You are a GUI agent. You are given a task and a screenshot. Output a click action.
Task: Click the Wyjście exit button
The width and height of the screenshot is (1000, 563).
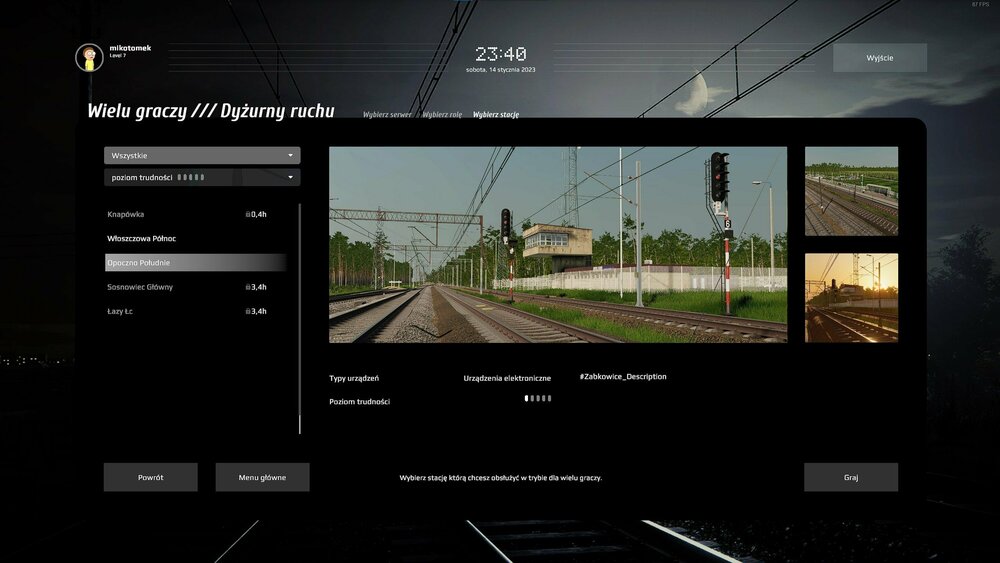(880, 57)
